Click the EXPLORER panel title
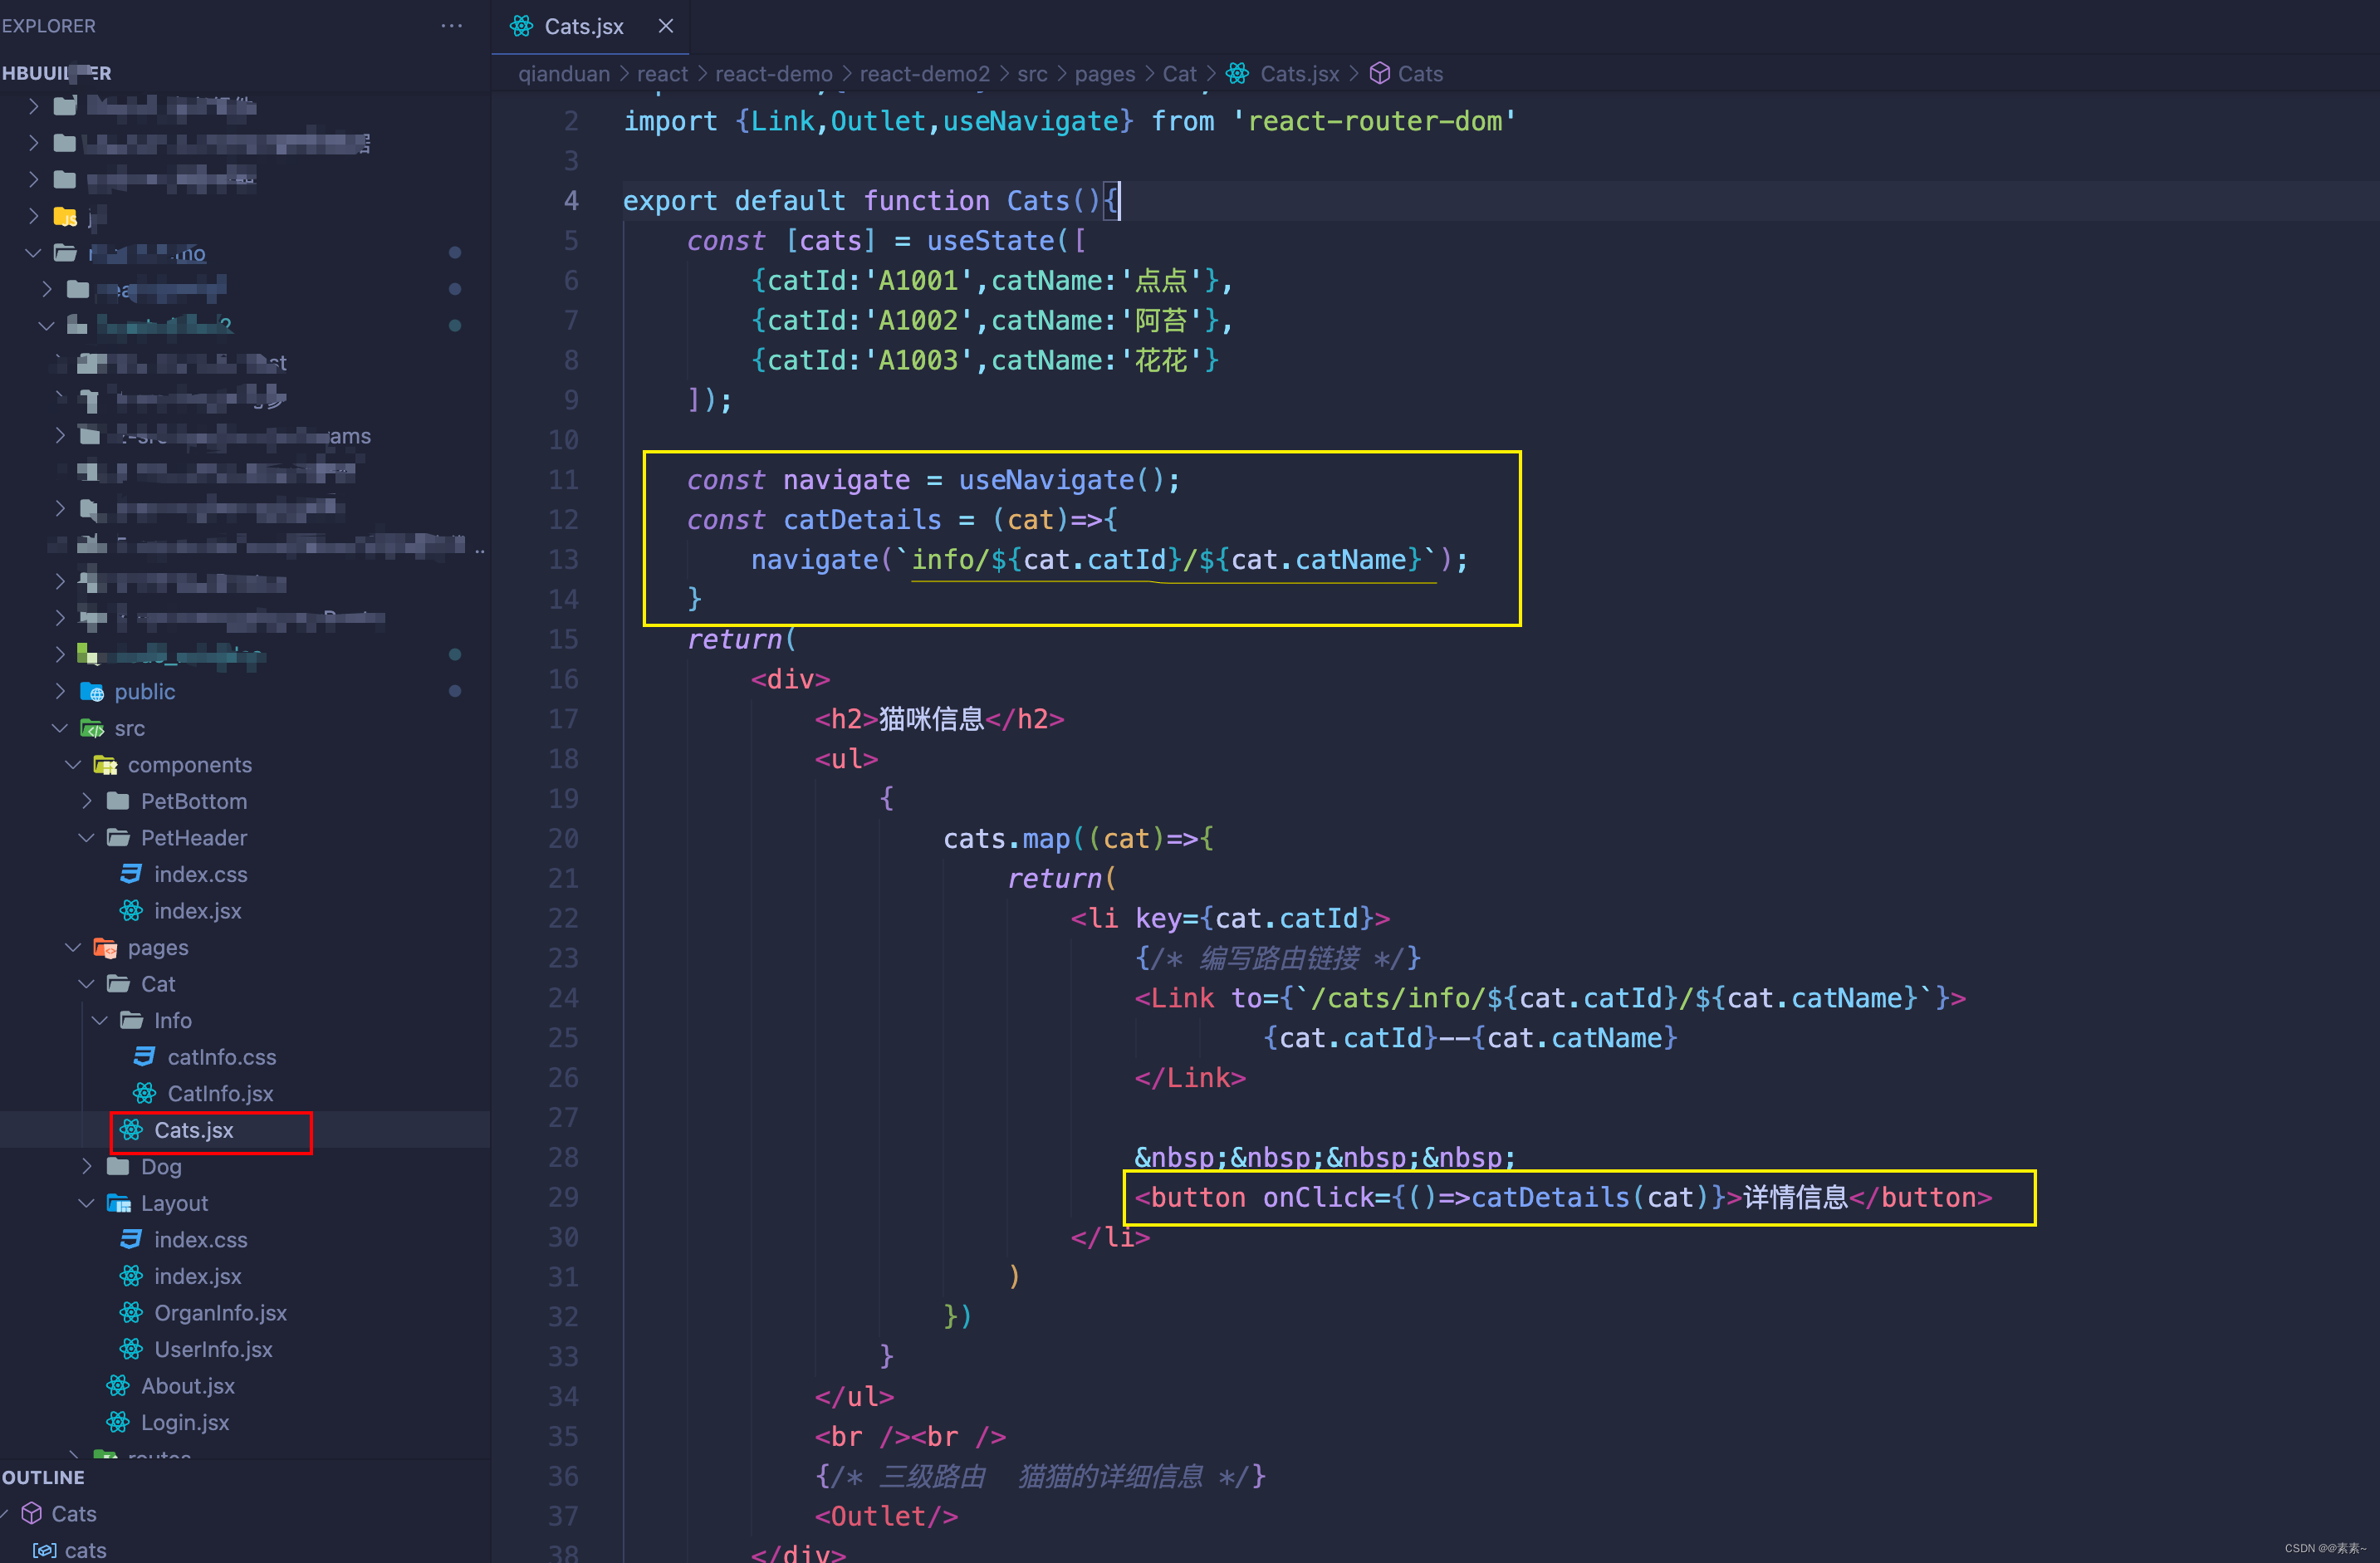2380x1563 pixels. pos(49,26)
